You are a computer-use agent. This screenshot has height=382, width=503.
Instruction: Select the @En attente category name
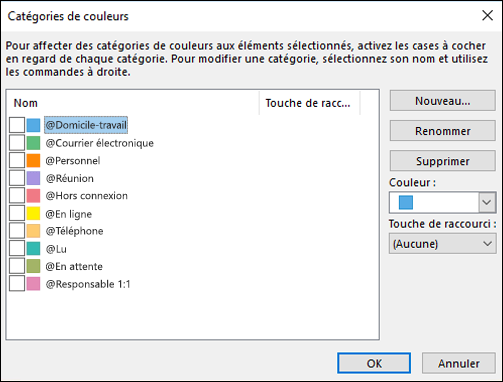[74, 266]
